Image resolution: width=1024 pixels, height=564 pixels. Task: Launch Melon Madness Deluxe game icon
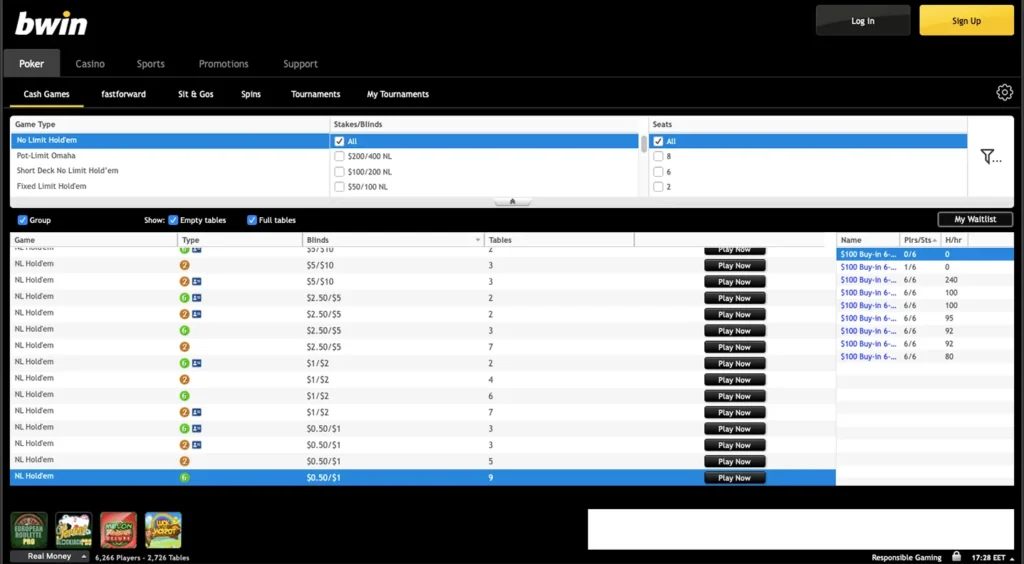[118, 530]
